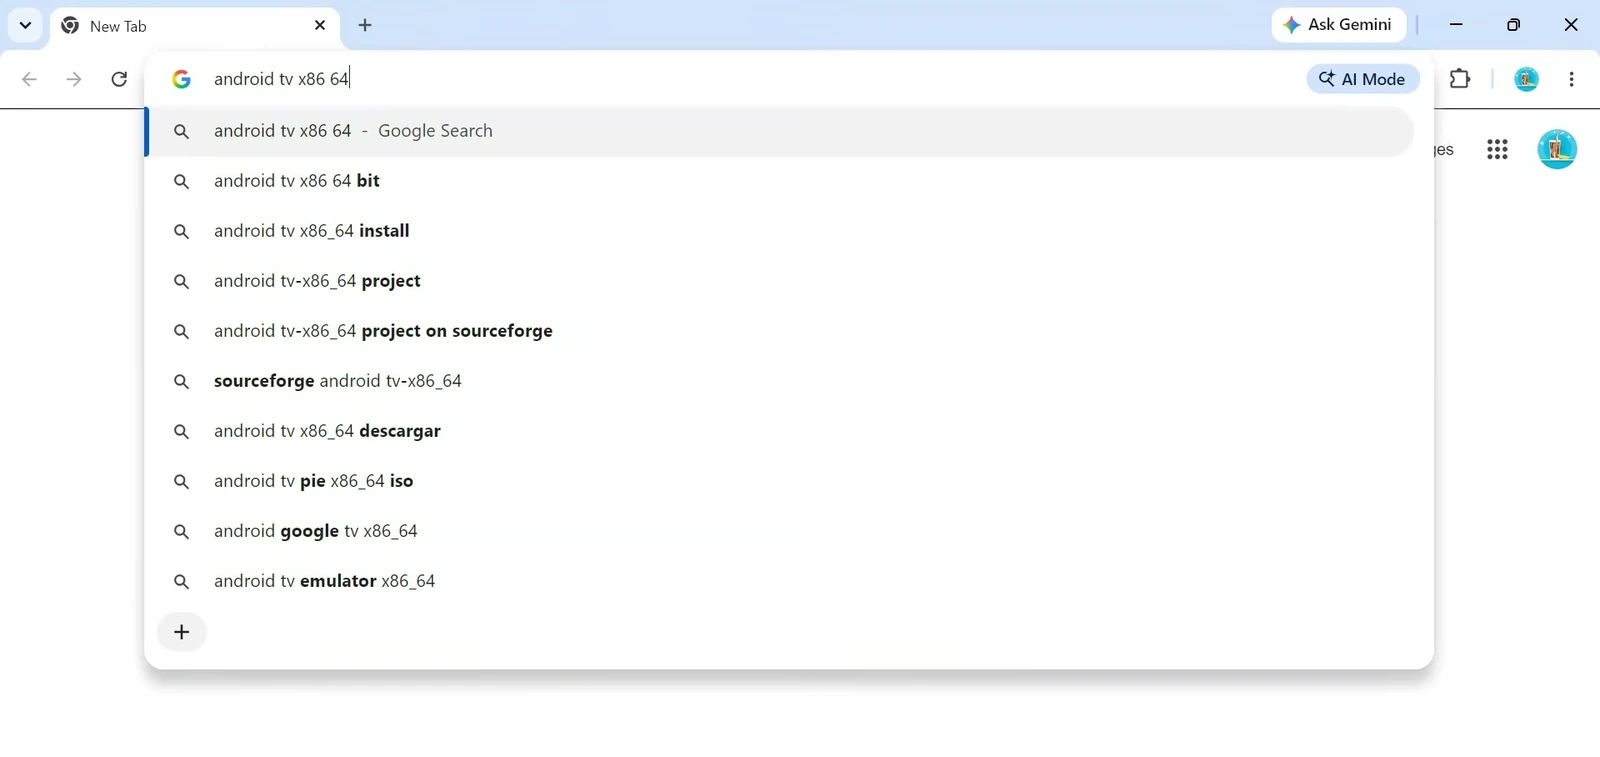Select 'android tv emulator x86_64' suggestion
The width and height of the screenshot is (1600, 757).
tap(779, 581)
